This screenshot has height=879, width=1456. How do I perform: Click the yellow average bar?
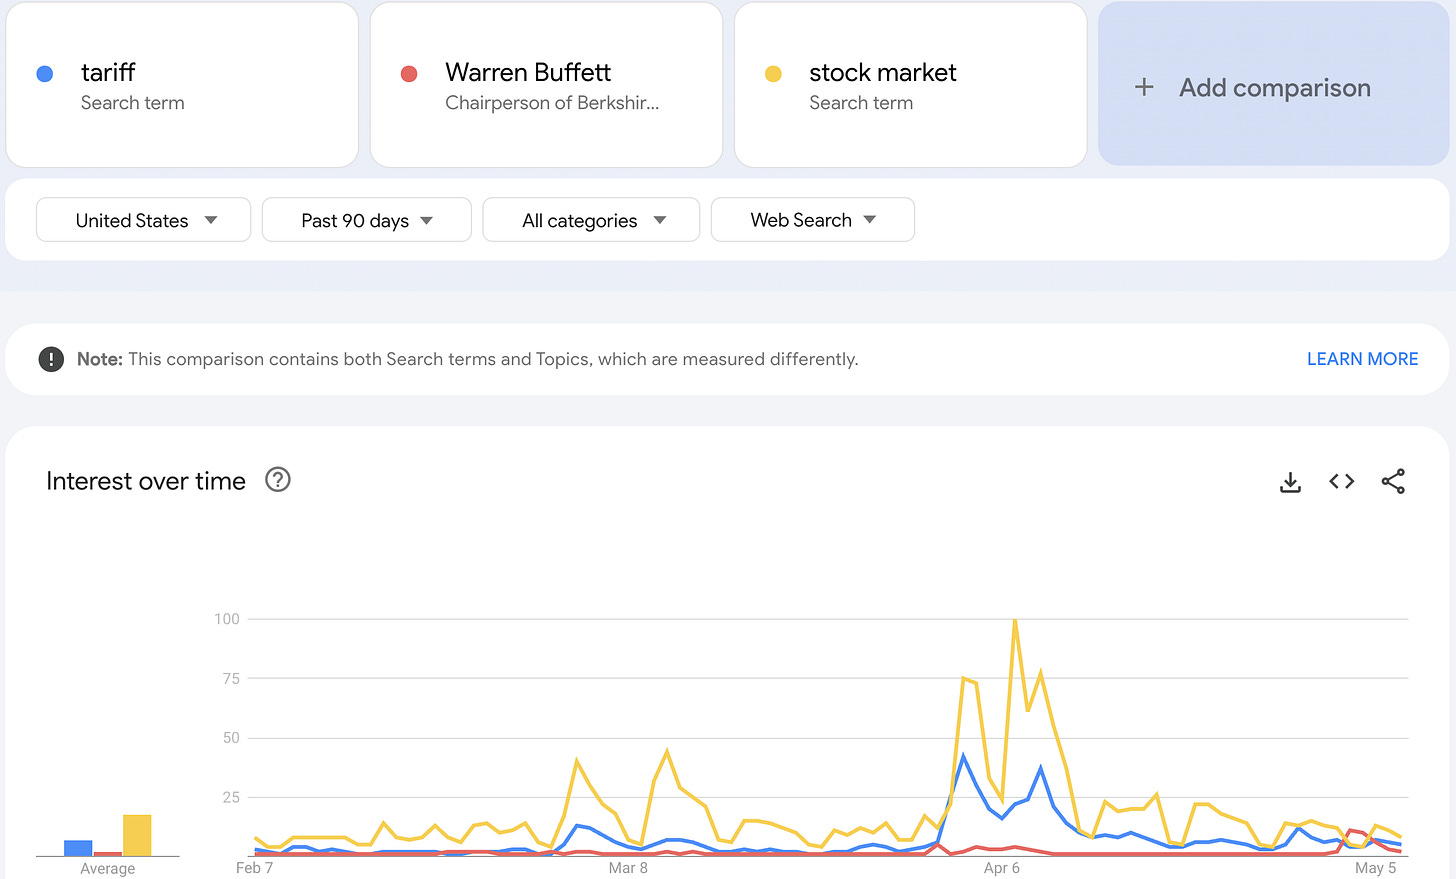(x=137, y=835)
